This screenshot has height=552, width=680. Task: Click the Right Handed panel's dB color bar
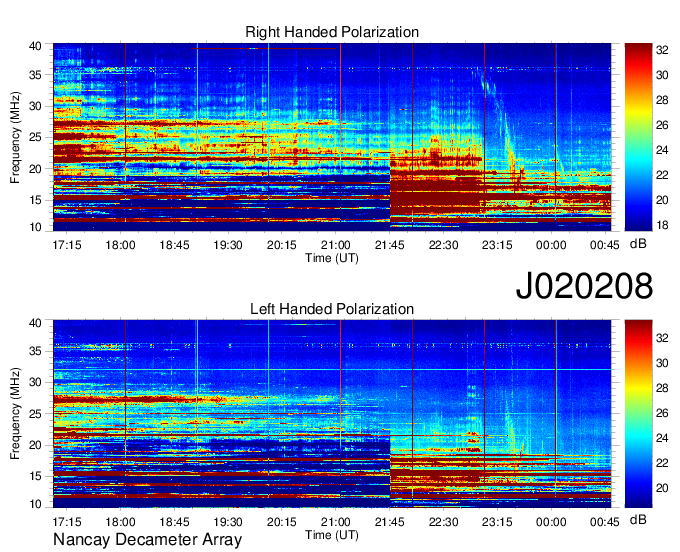pos(638,137)
